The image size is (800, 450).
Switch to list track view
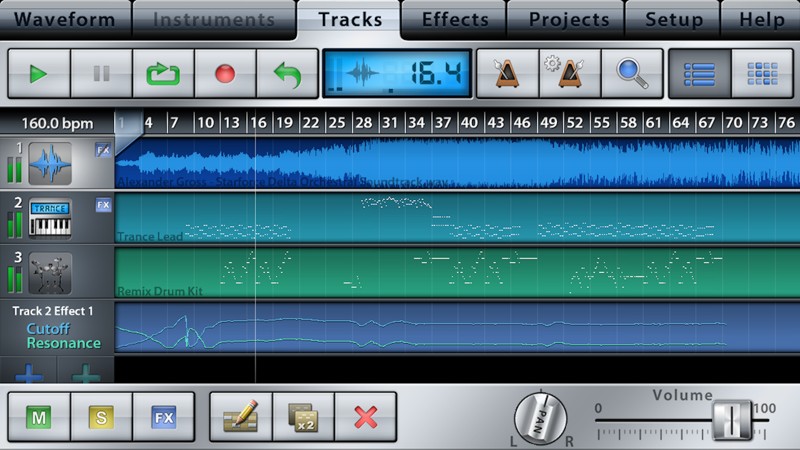pos(699,73)
